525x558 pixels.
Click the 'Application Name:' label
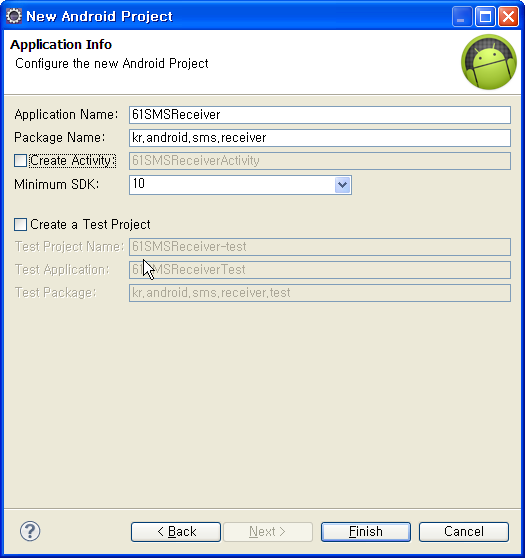[66, 115]
